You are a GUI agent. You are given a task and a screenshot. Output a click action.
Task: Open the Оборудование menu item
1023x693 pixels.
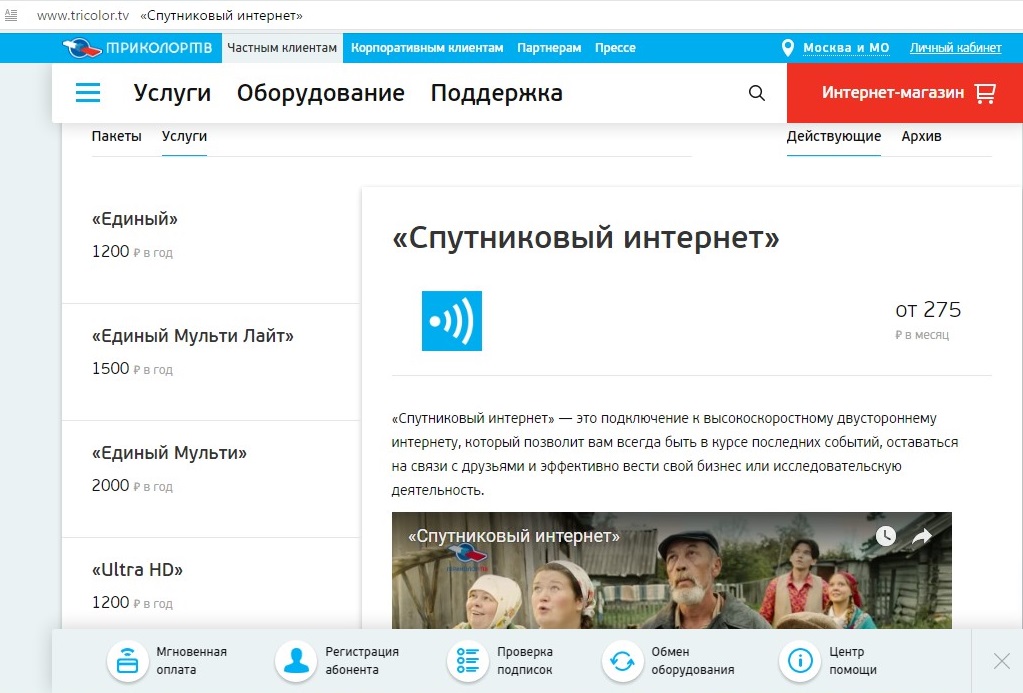pos(320,93)
